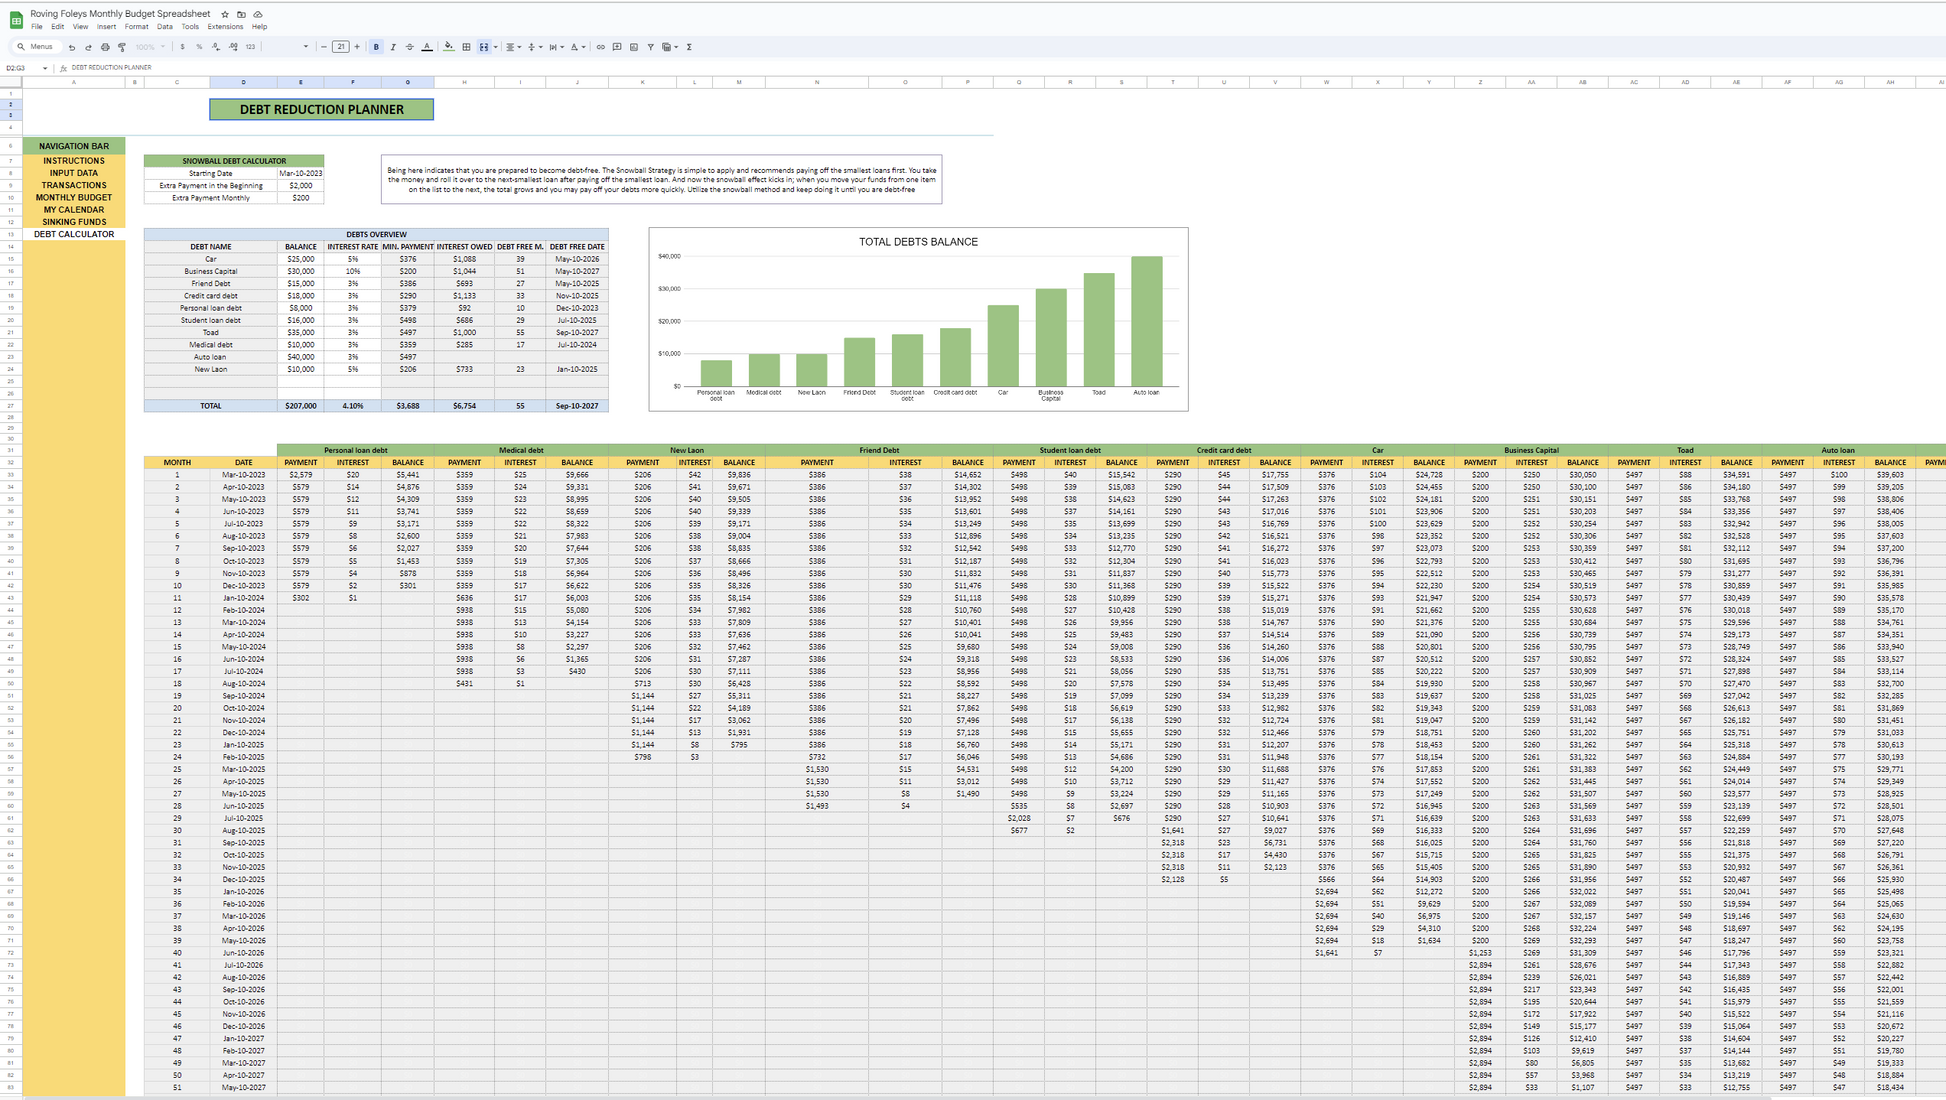1946x1100 pixels.
Task: Click the create filter icon
Action: pos(650,47)
